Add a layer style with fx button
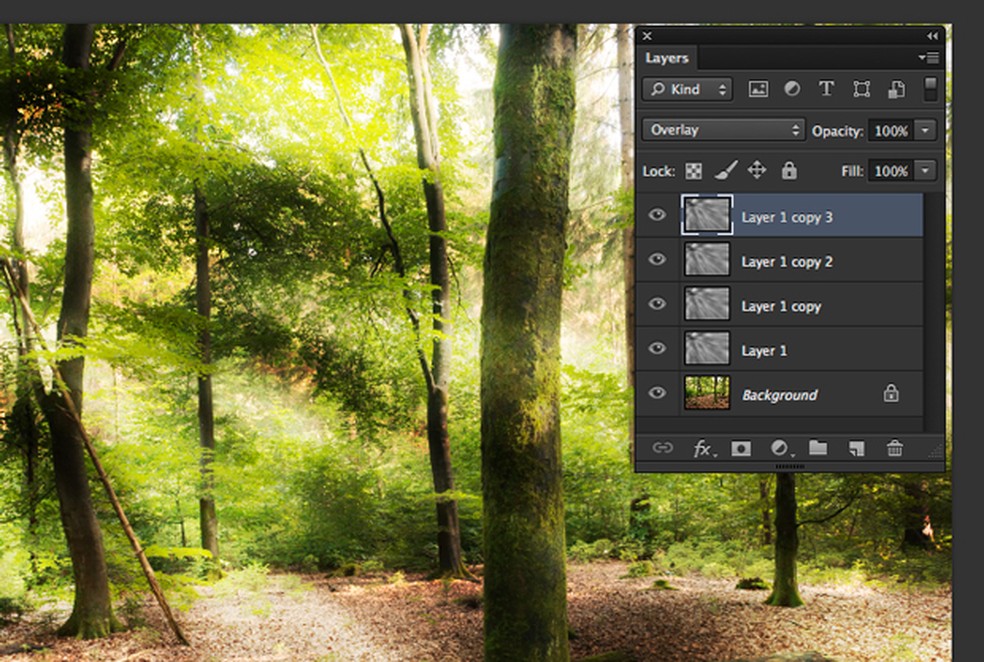 (704, 449)
